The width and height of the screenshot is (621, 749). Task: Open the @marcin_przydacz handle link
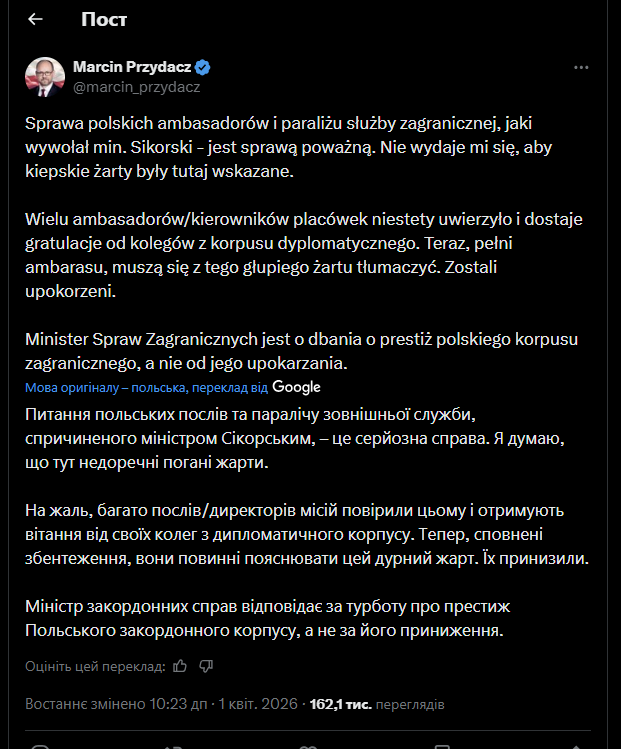(x=136, y=87)
